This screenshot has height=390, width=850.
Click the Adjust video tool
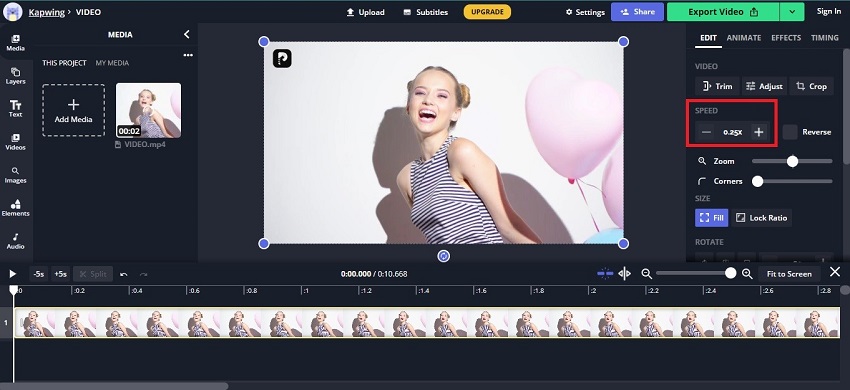(x=764, y=86)
